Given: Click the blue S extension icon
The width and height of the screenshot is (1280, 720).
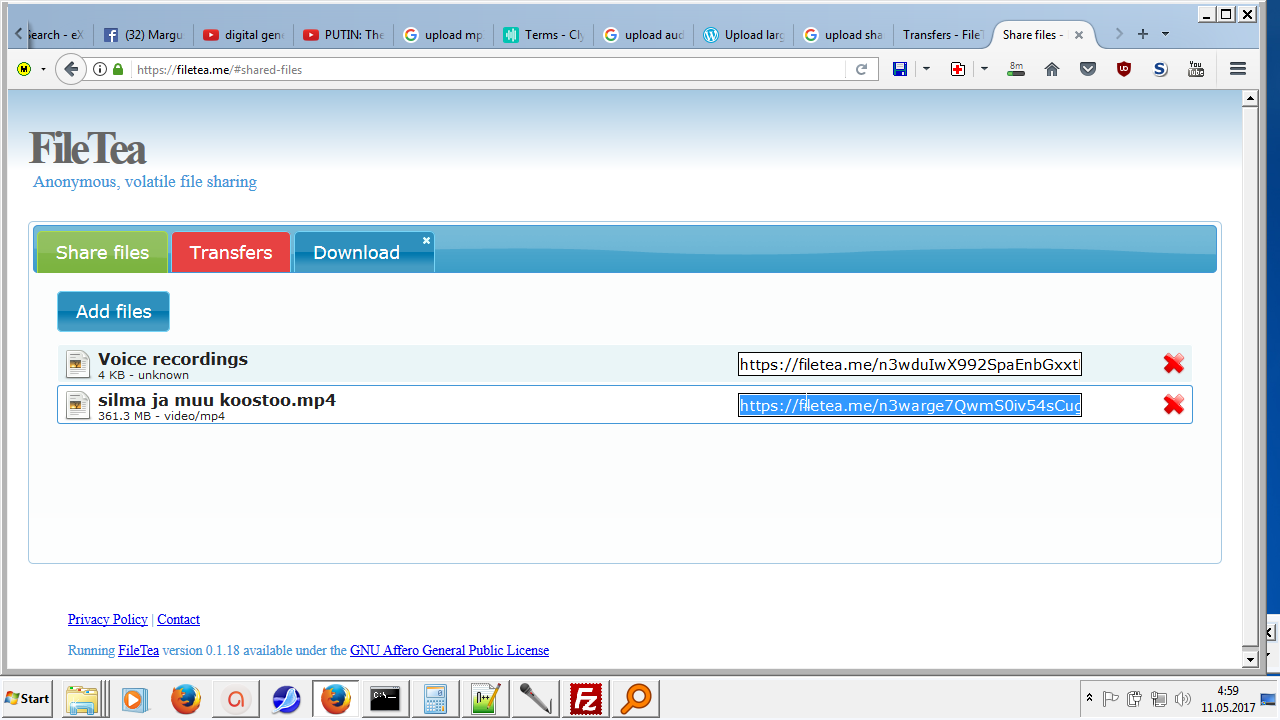Looking at the screenshot, I should coord(1160,69).
